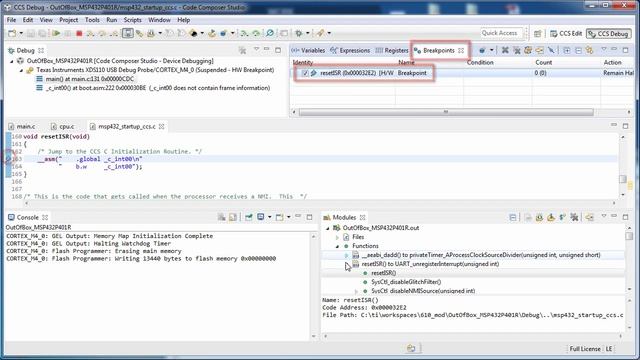Click the red Terminate debug session icon
The height and width of the screenshot is (360, 640).
coord(79,33)
